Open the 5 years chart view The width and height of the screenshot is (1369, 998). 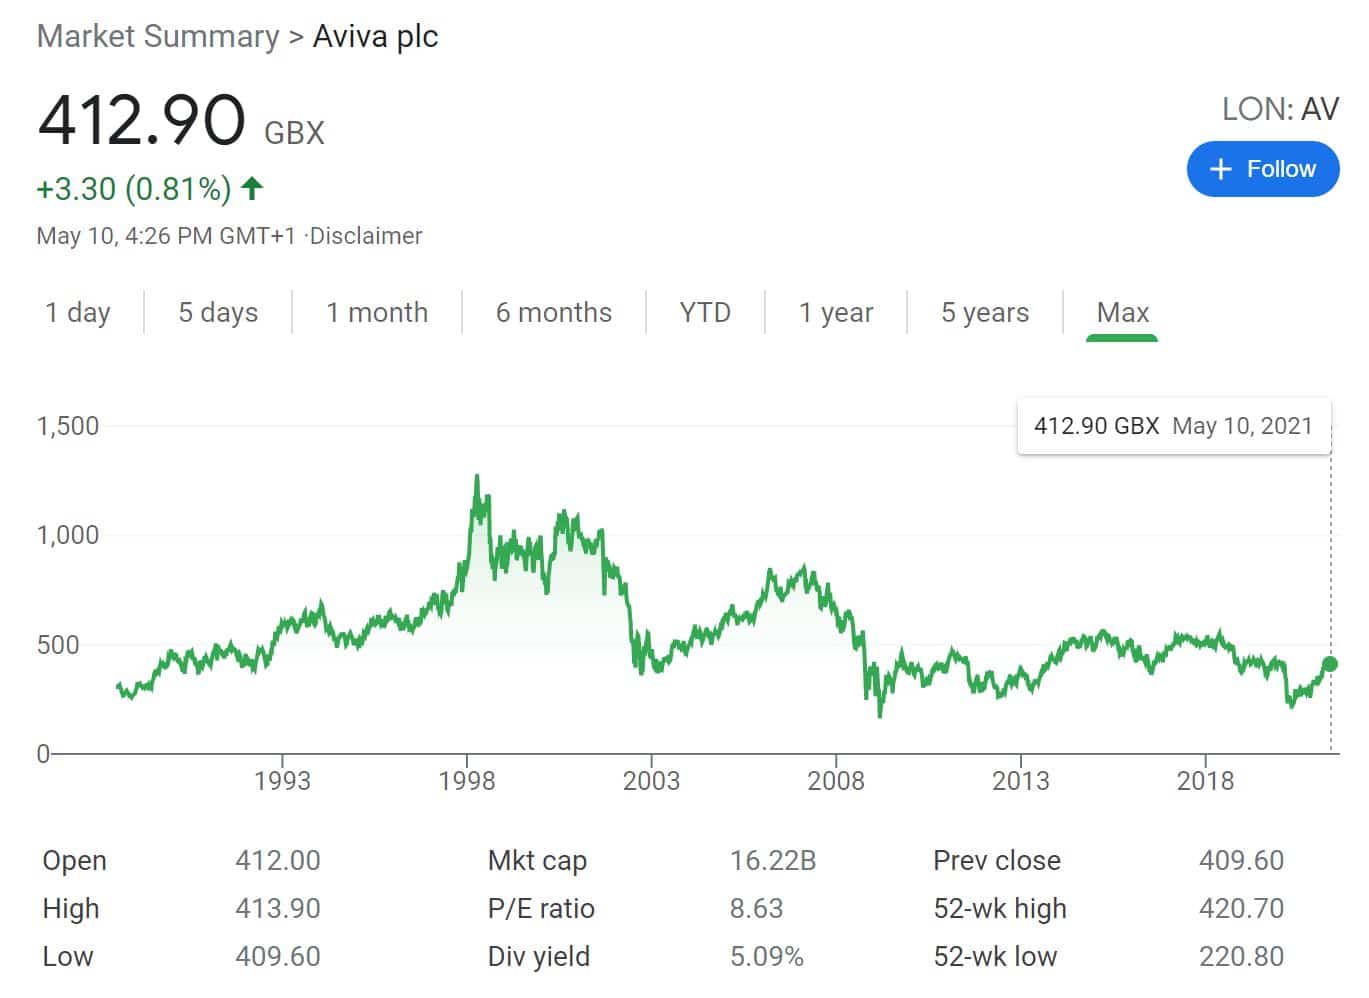coord(983,312)
